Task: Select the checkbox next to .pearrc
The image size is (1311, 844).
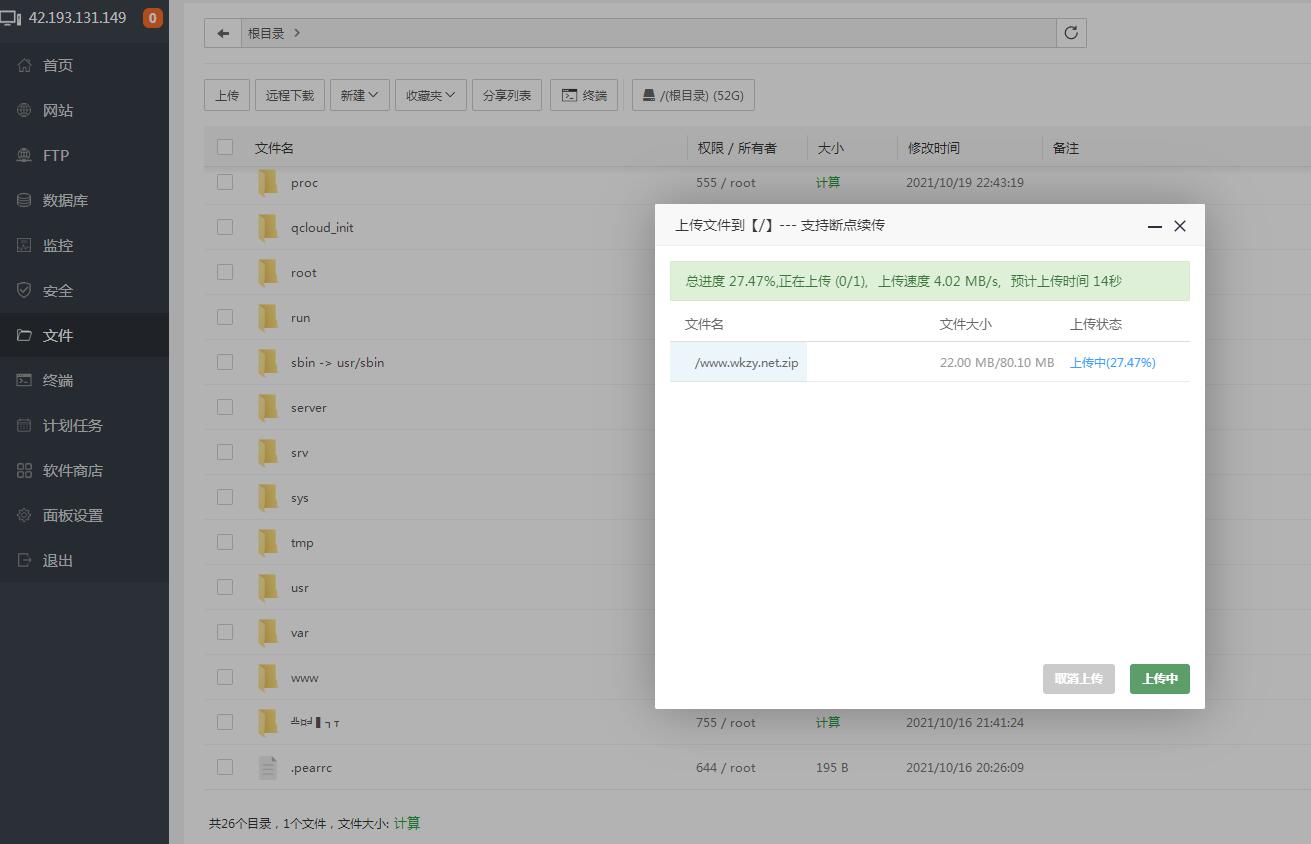Action: [225, 767]
